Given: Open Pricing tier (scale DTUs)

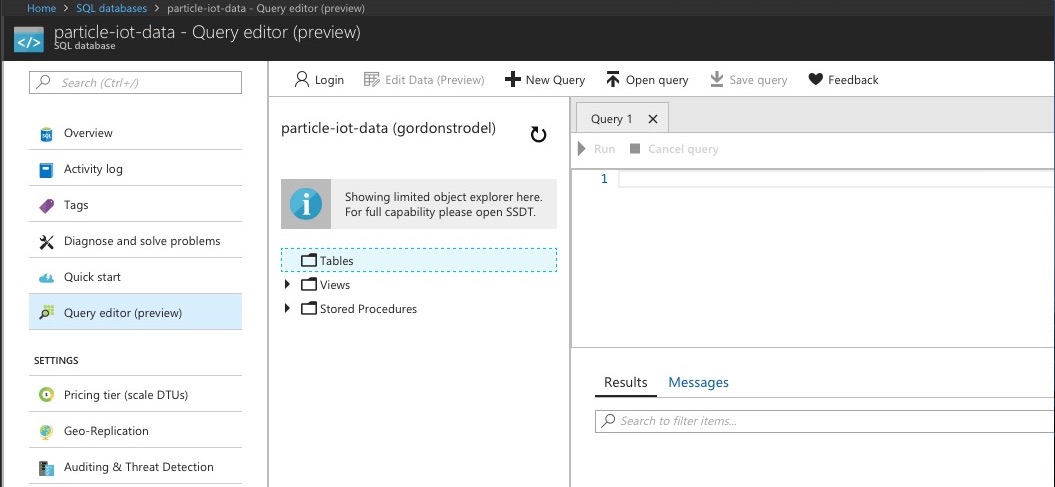Looking at the screenshot, I should pyautogui.click(x=135, y=395).
